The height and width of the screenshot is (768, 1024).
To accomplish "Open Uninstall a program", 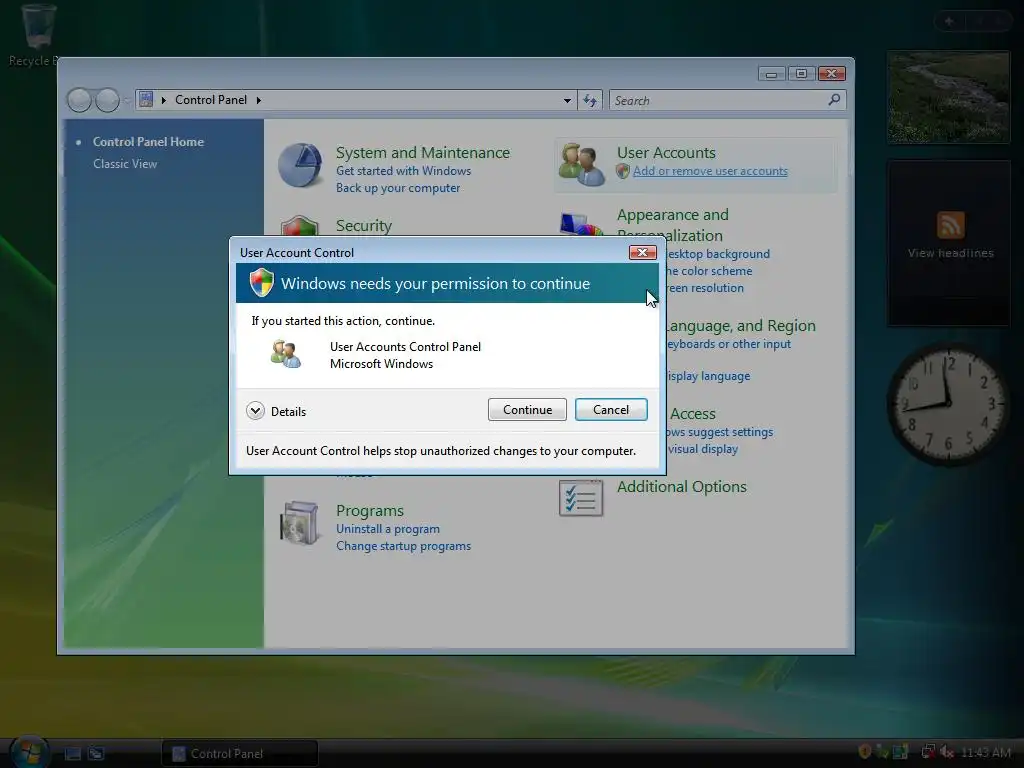I will pyautogui.click(x=388, y=528).
